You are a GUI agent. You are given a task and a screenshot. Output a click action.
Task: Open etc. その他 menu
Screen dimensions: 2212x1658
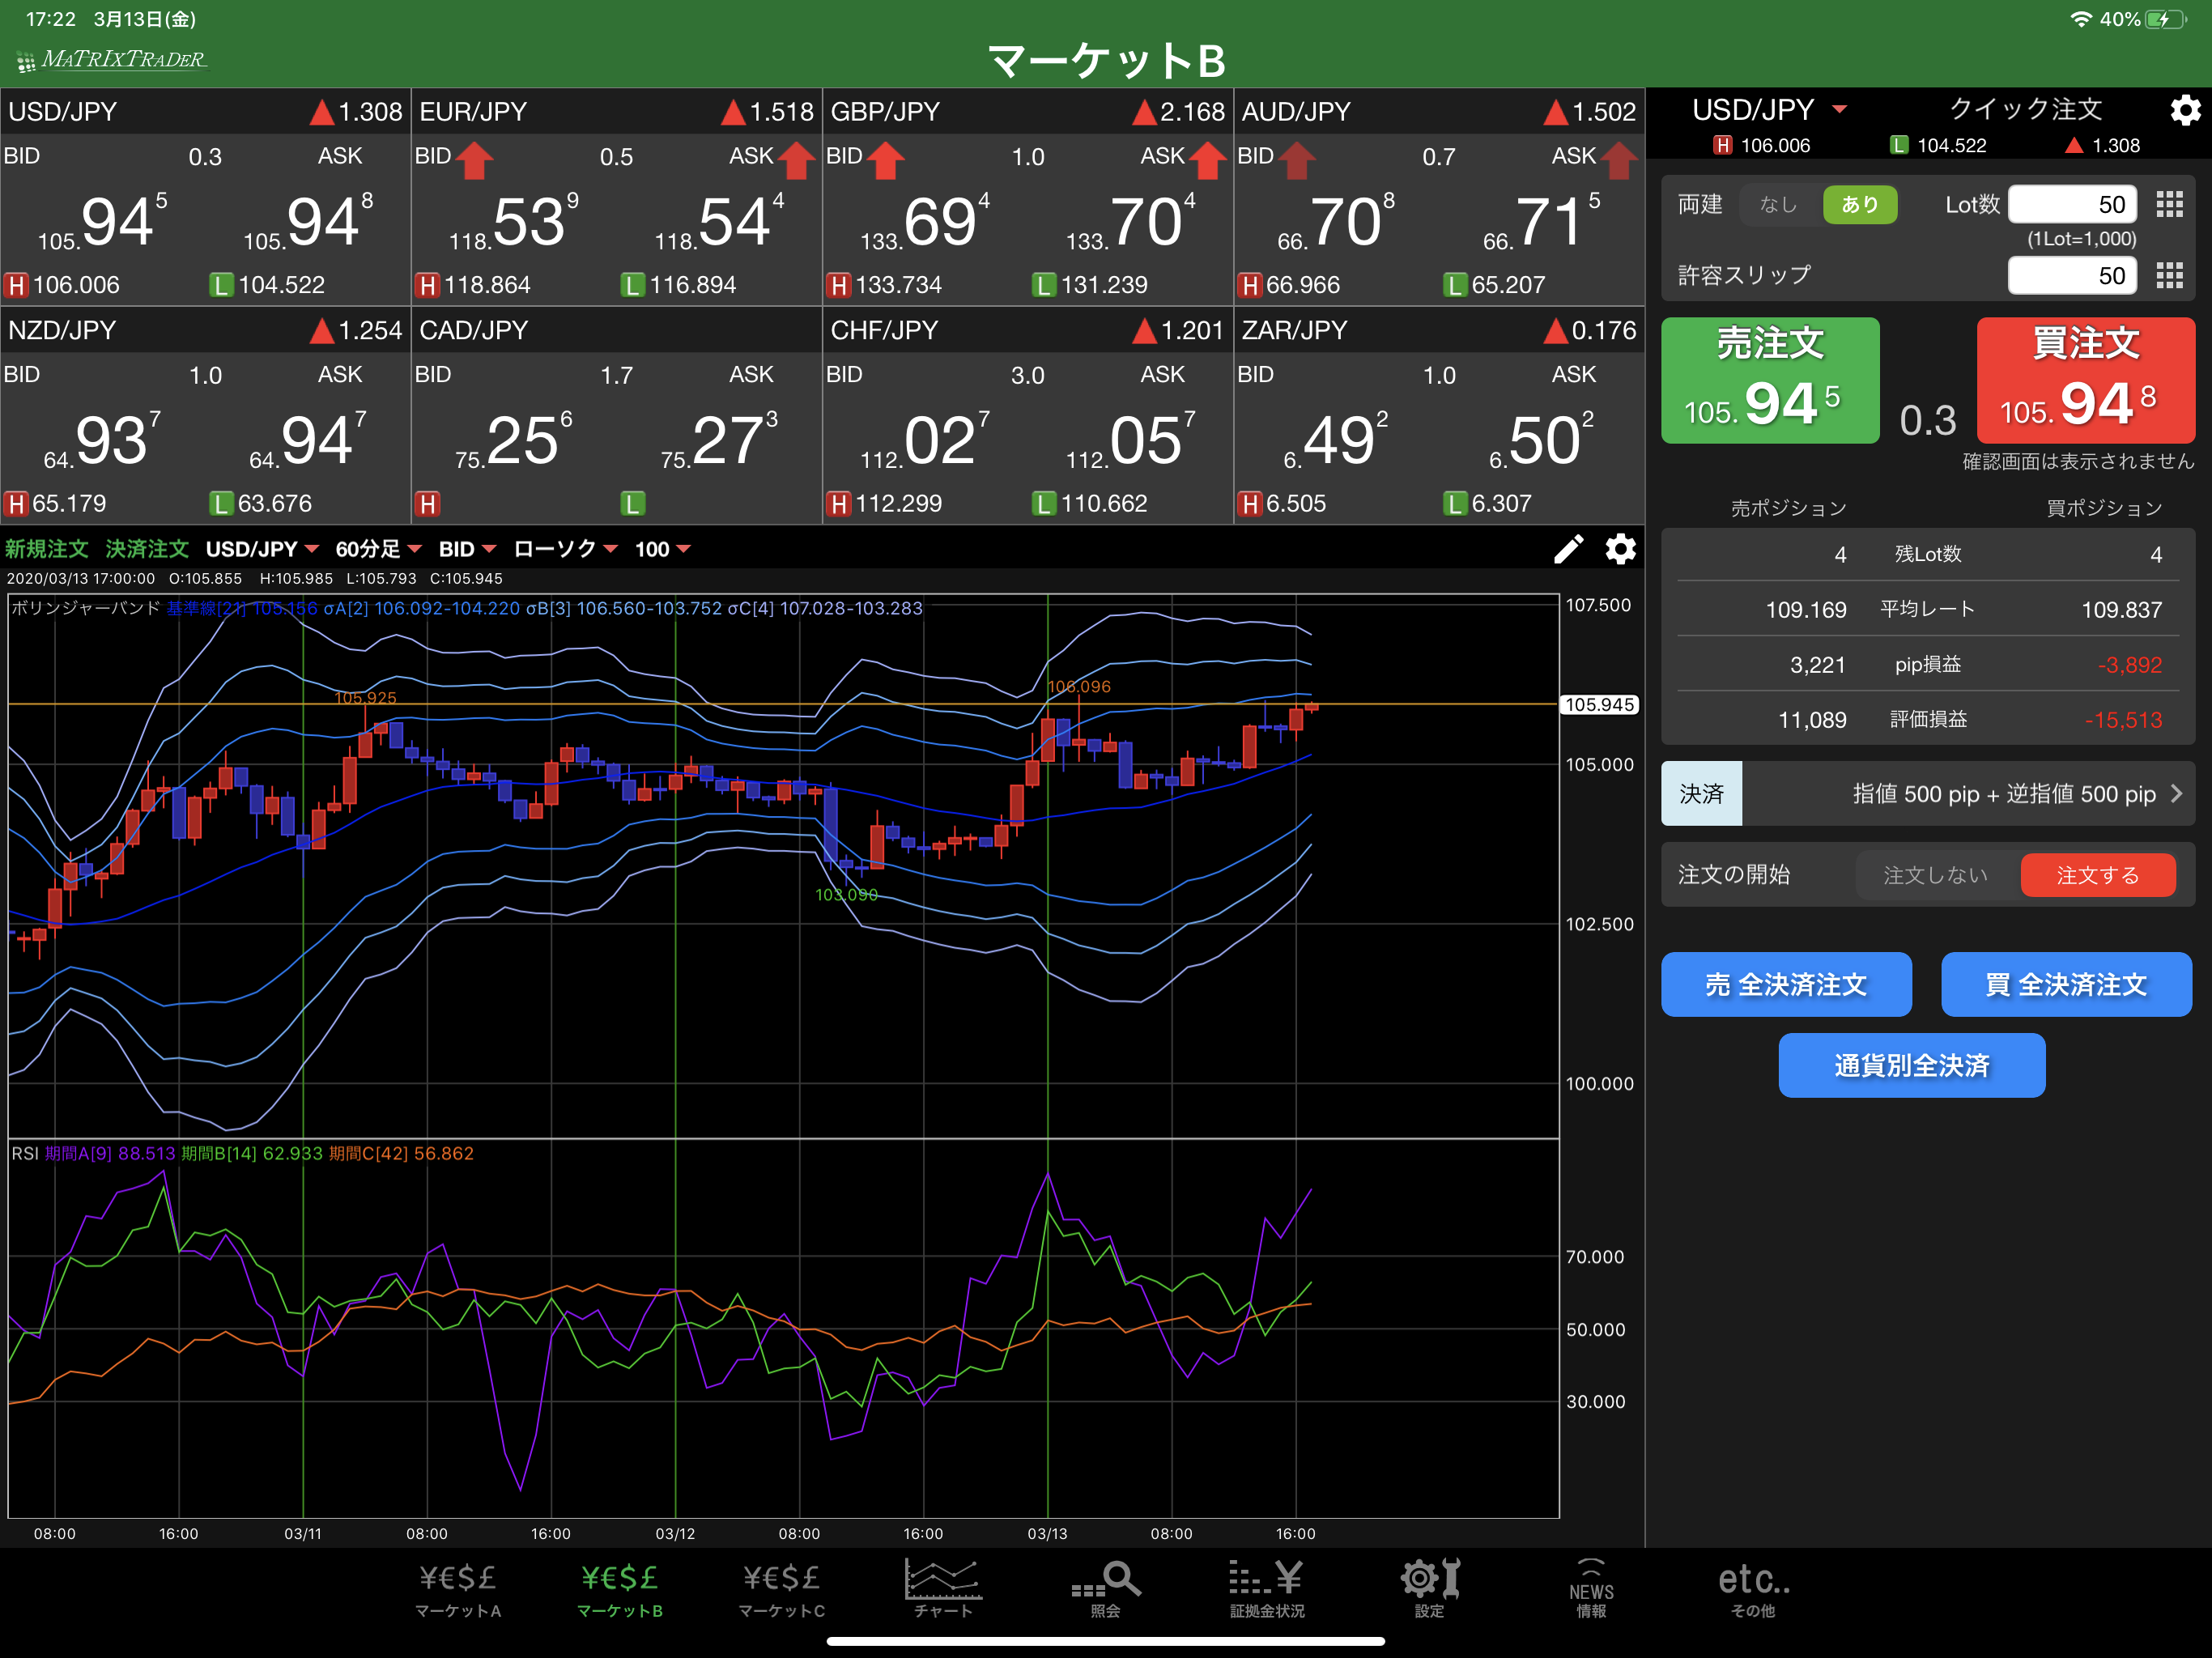click(x=1753, y=1591)
